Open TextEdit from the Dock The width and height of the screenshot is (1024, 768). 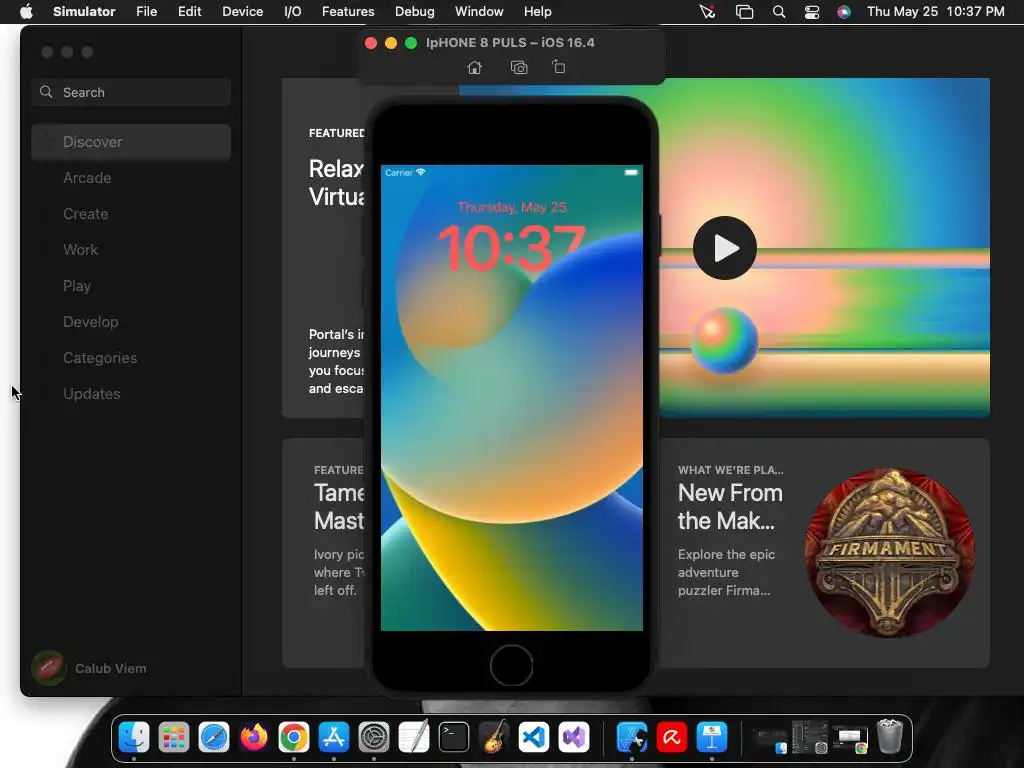[414, 737]
